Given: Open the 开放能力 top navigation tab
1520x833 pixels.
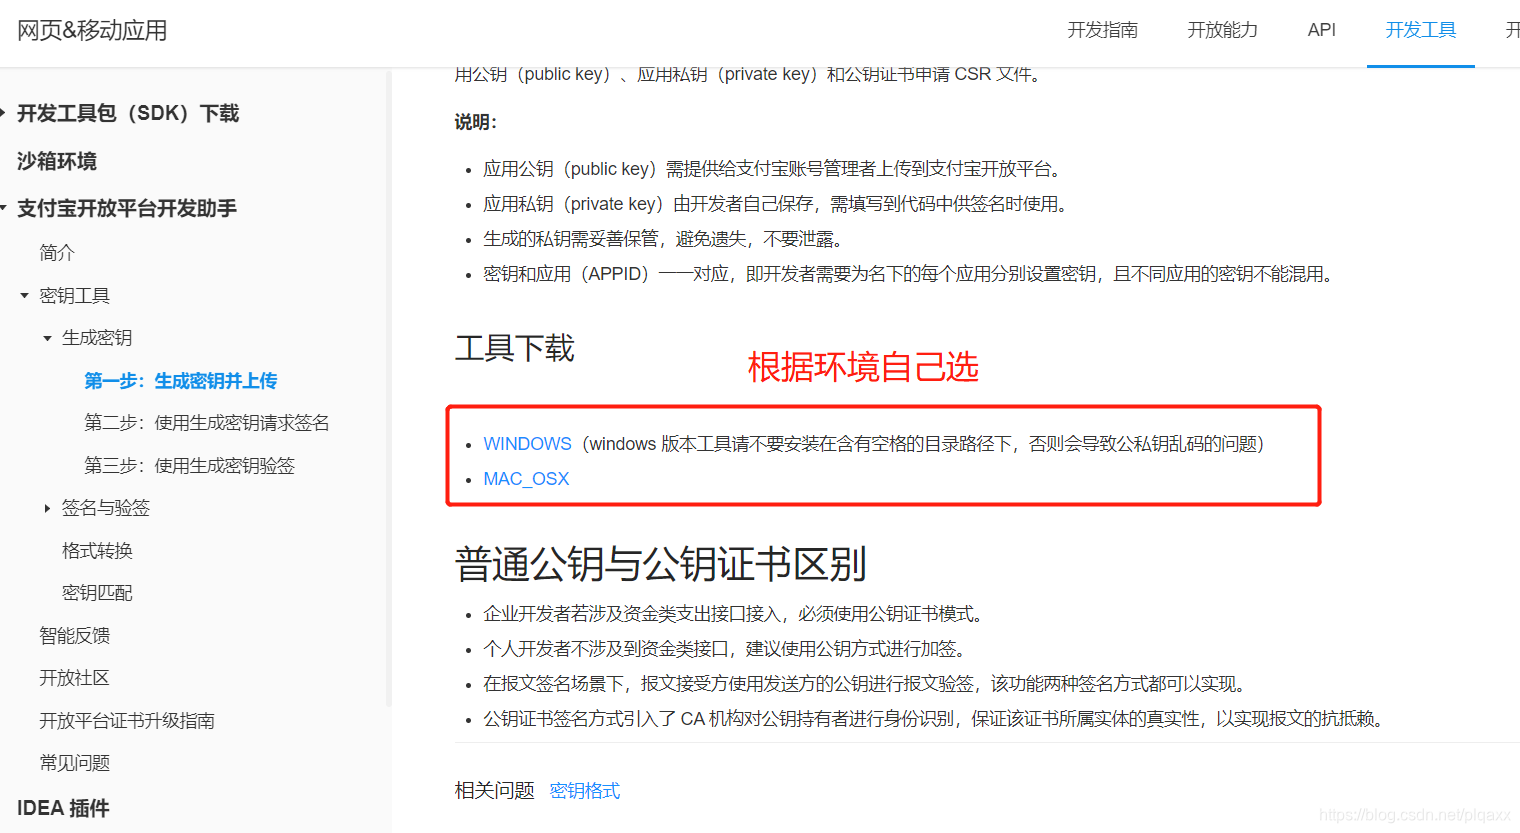Looking at the screenshot, I should pos(1222,30).
